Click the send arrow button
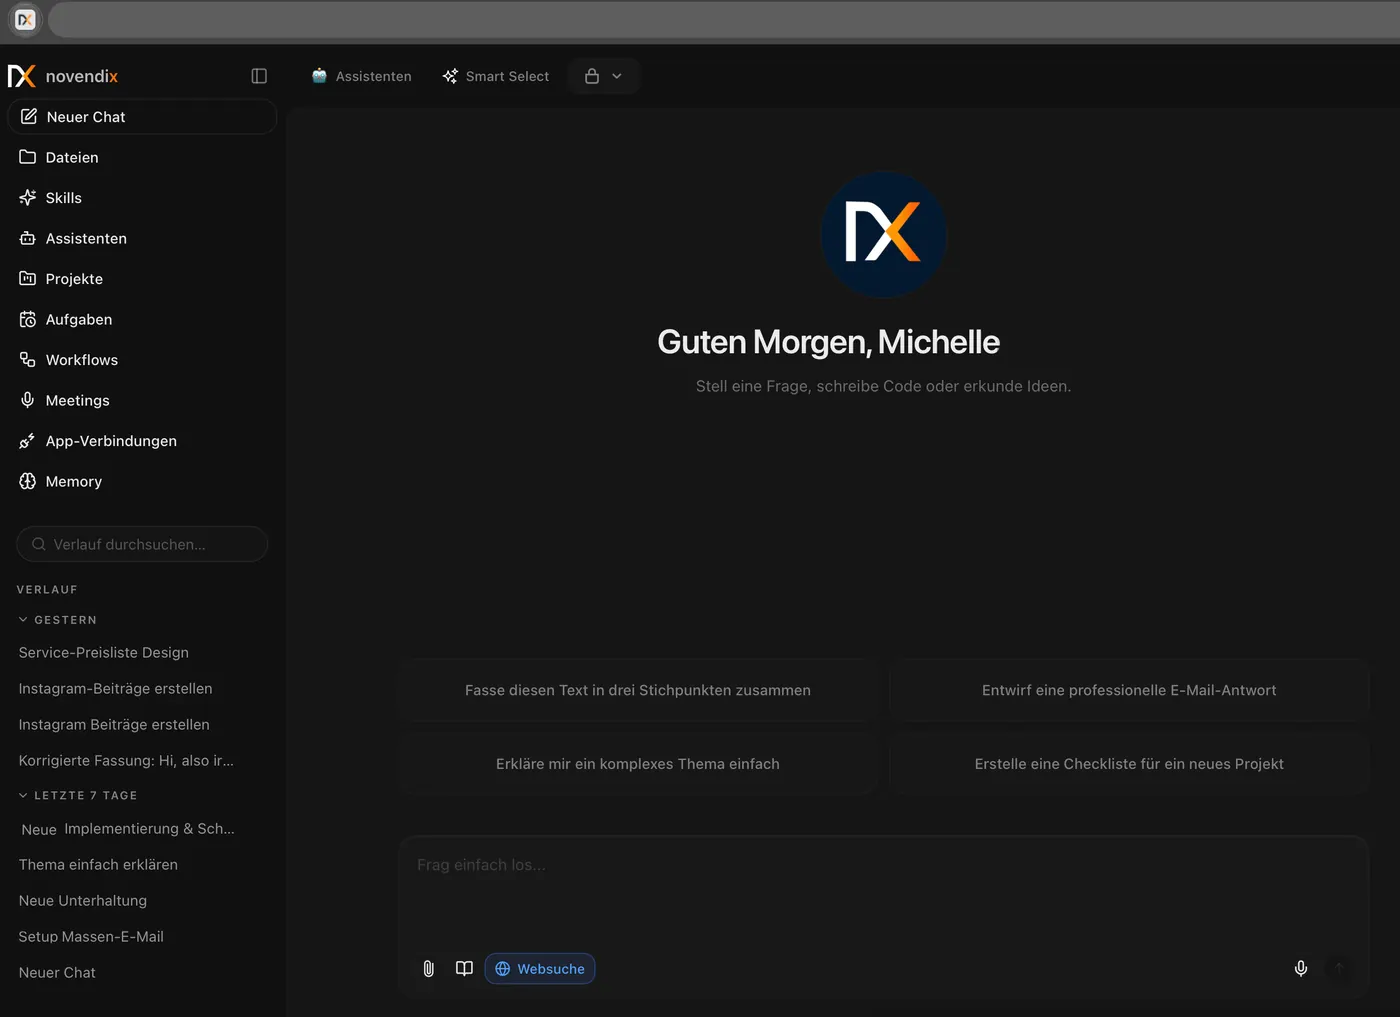Screen dimensions: 1400x1017 1339,968
